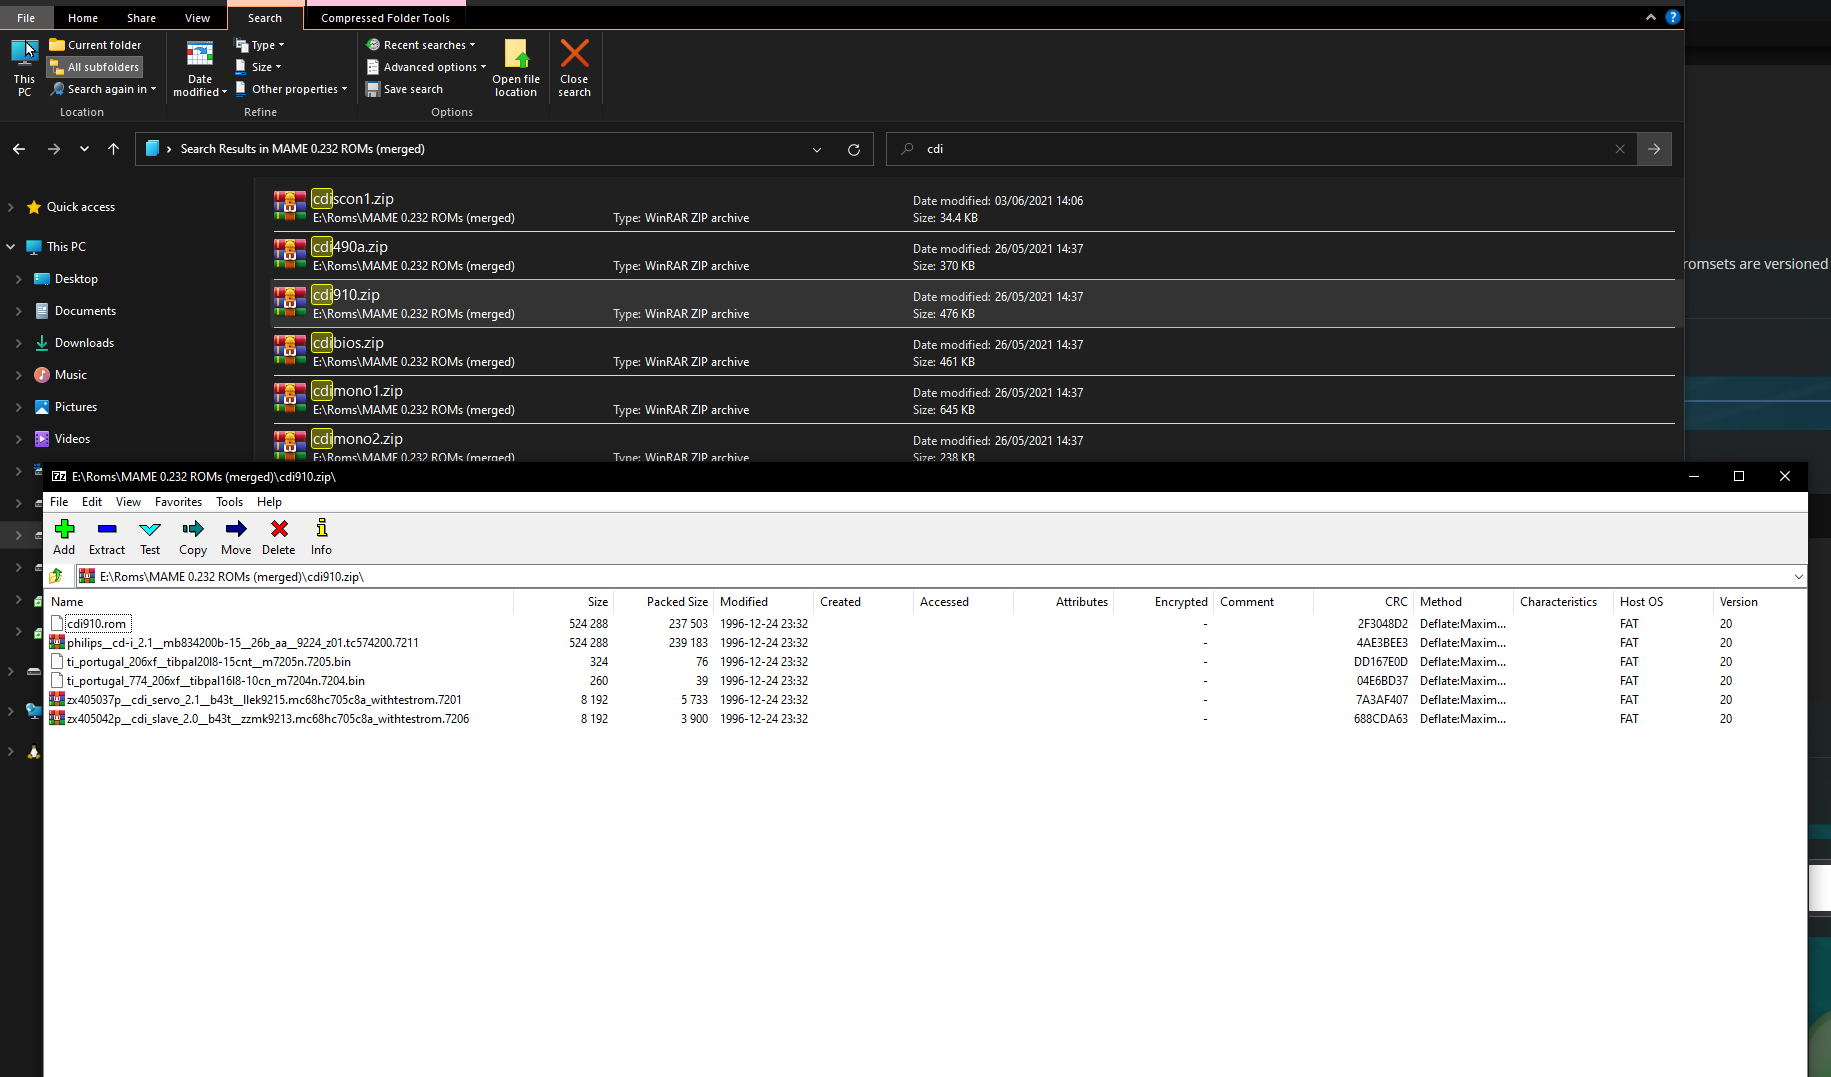Select cdi910.rom file in 7-Zip
The image size is (1831, 1077).
[97, 624]
